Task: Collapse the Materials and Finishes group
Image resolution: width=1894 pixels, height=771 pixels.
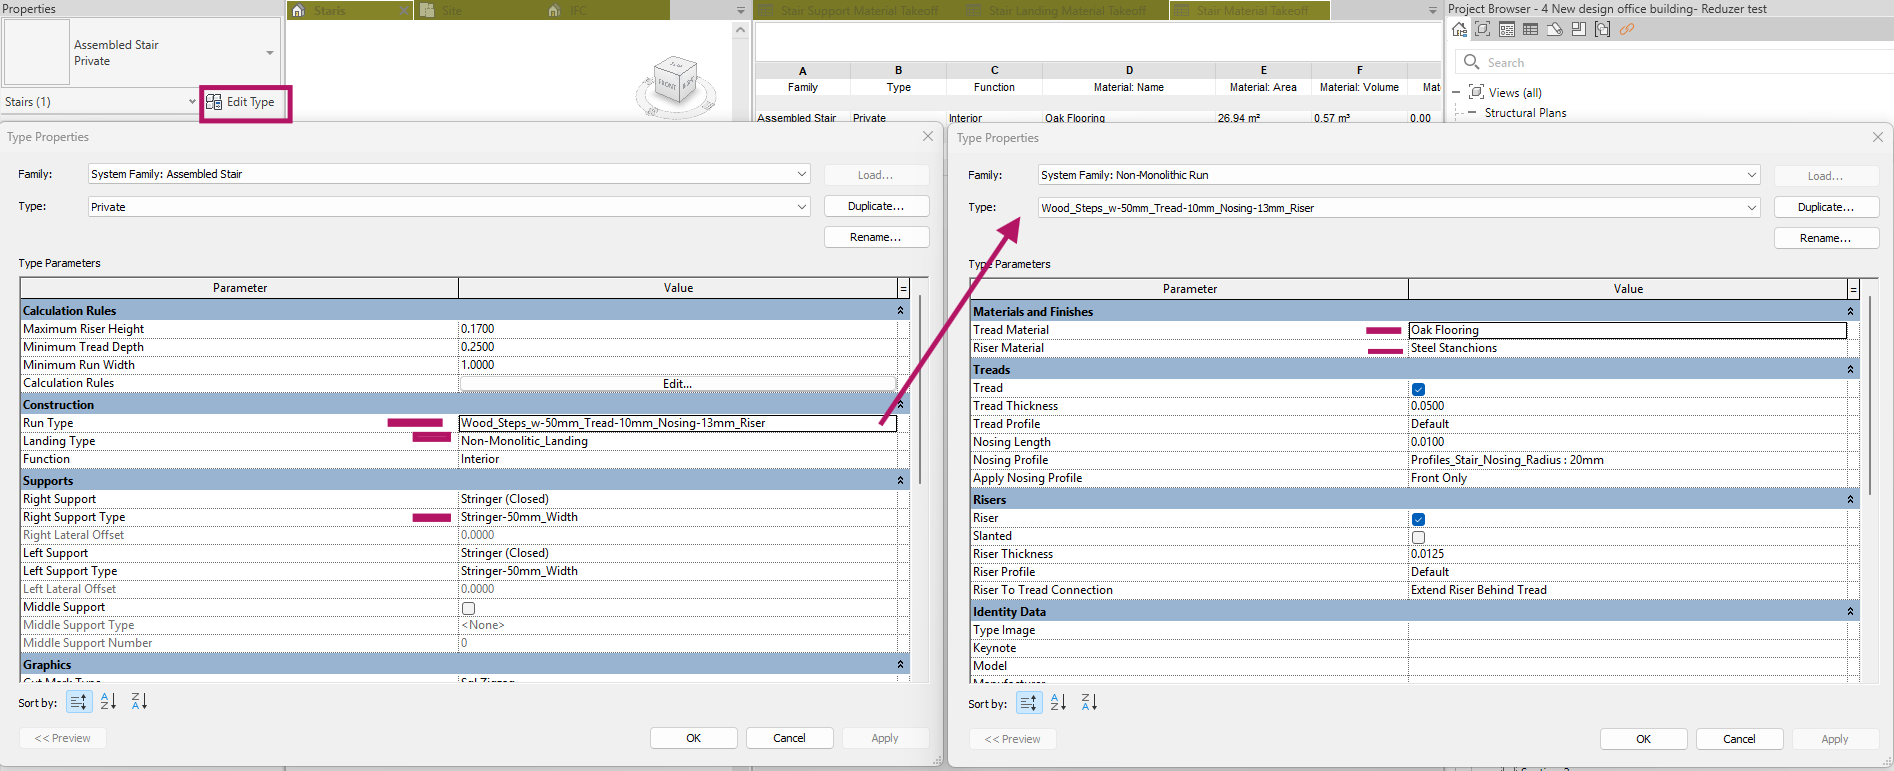Action: 1850,312
